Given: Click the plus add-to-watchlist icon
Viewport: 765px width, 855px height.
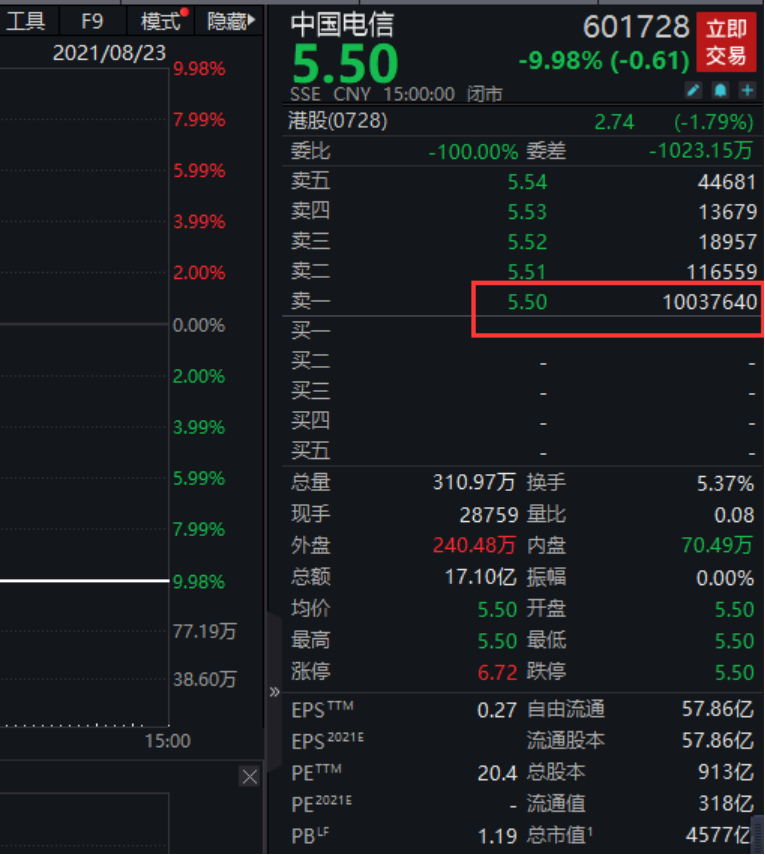Looking at the screenshot, I should (747, 90).
